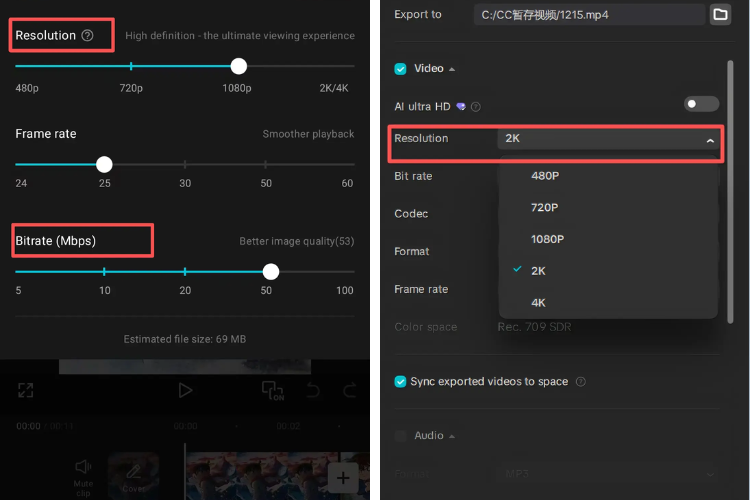Redo the last edit
Screen dimensions: 750x500
350,390
